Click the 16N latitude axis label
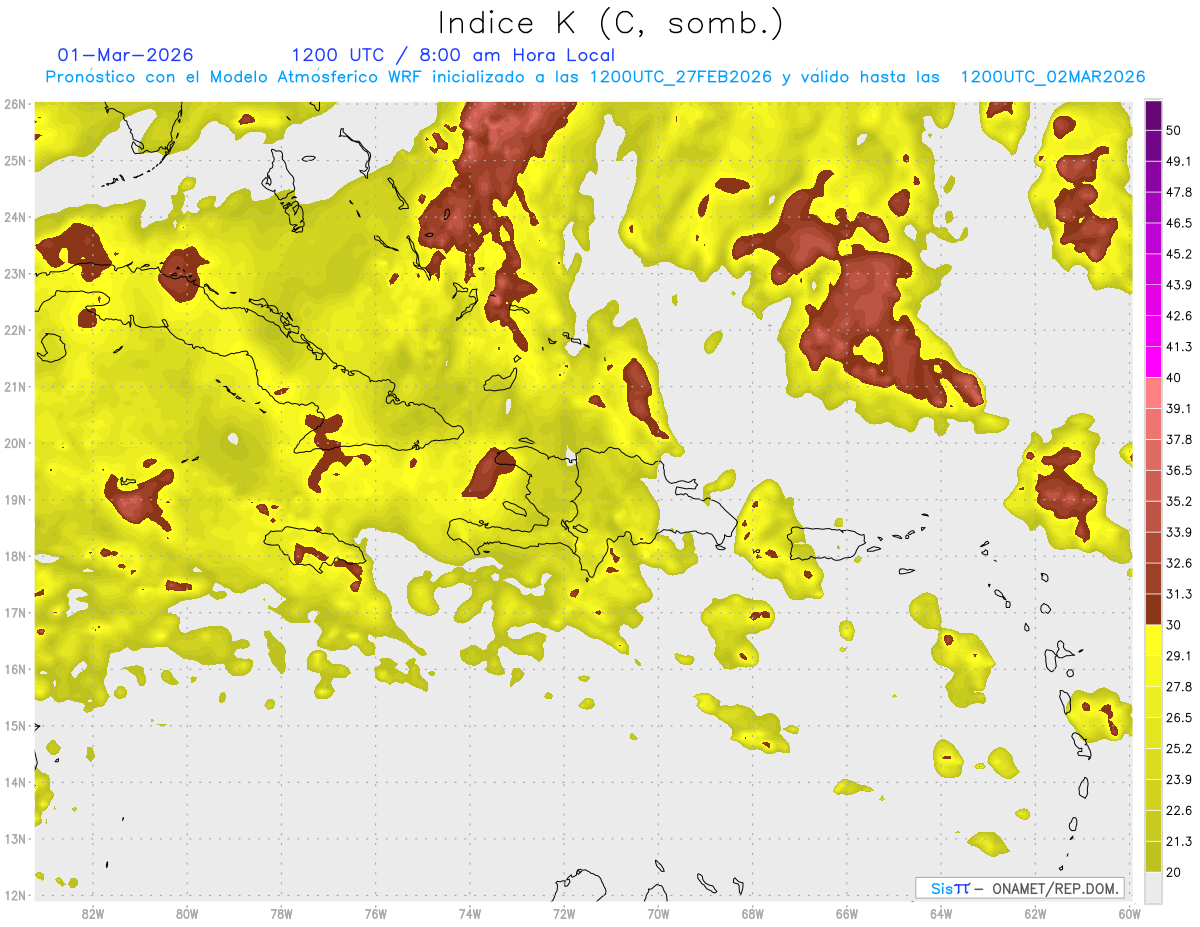 (x=15, y=669)
